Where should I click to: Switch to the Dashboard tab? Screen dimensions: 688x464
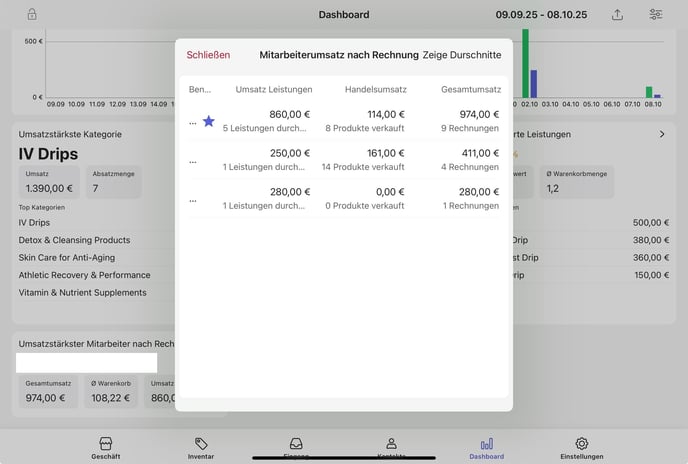point(486,447)
